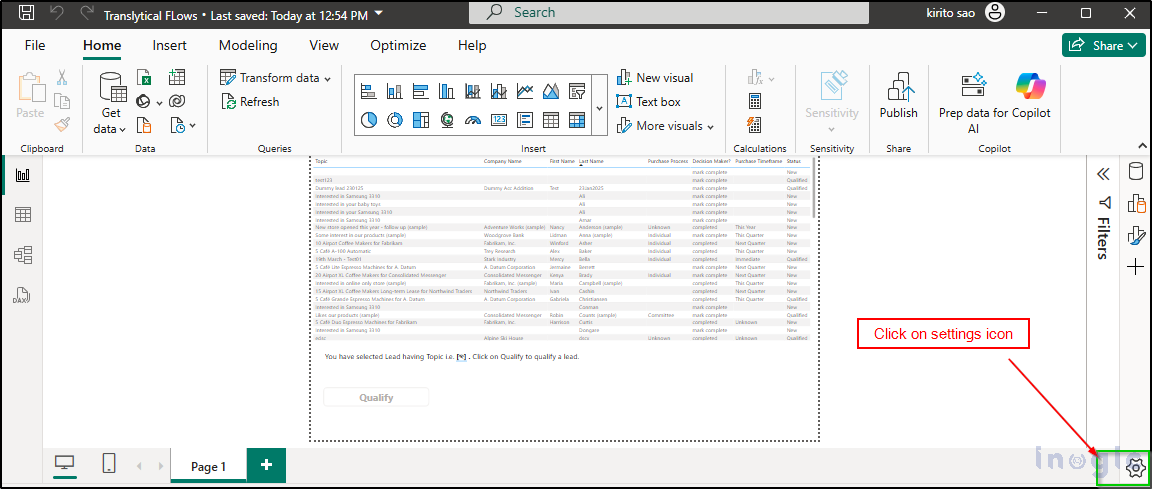Add a new page with plus button
1152x489 pixels.
(x=266, y=465)
